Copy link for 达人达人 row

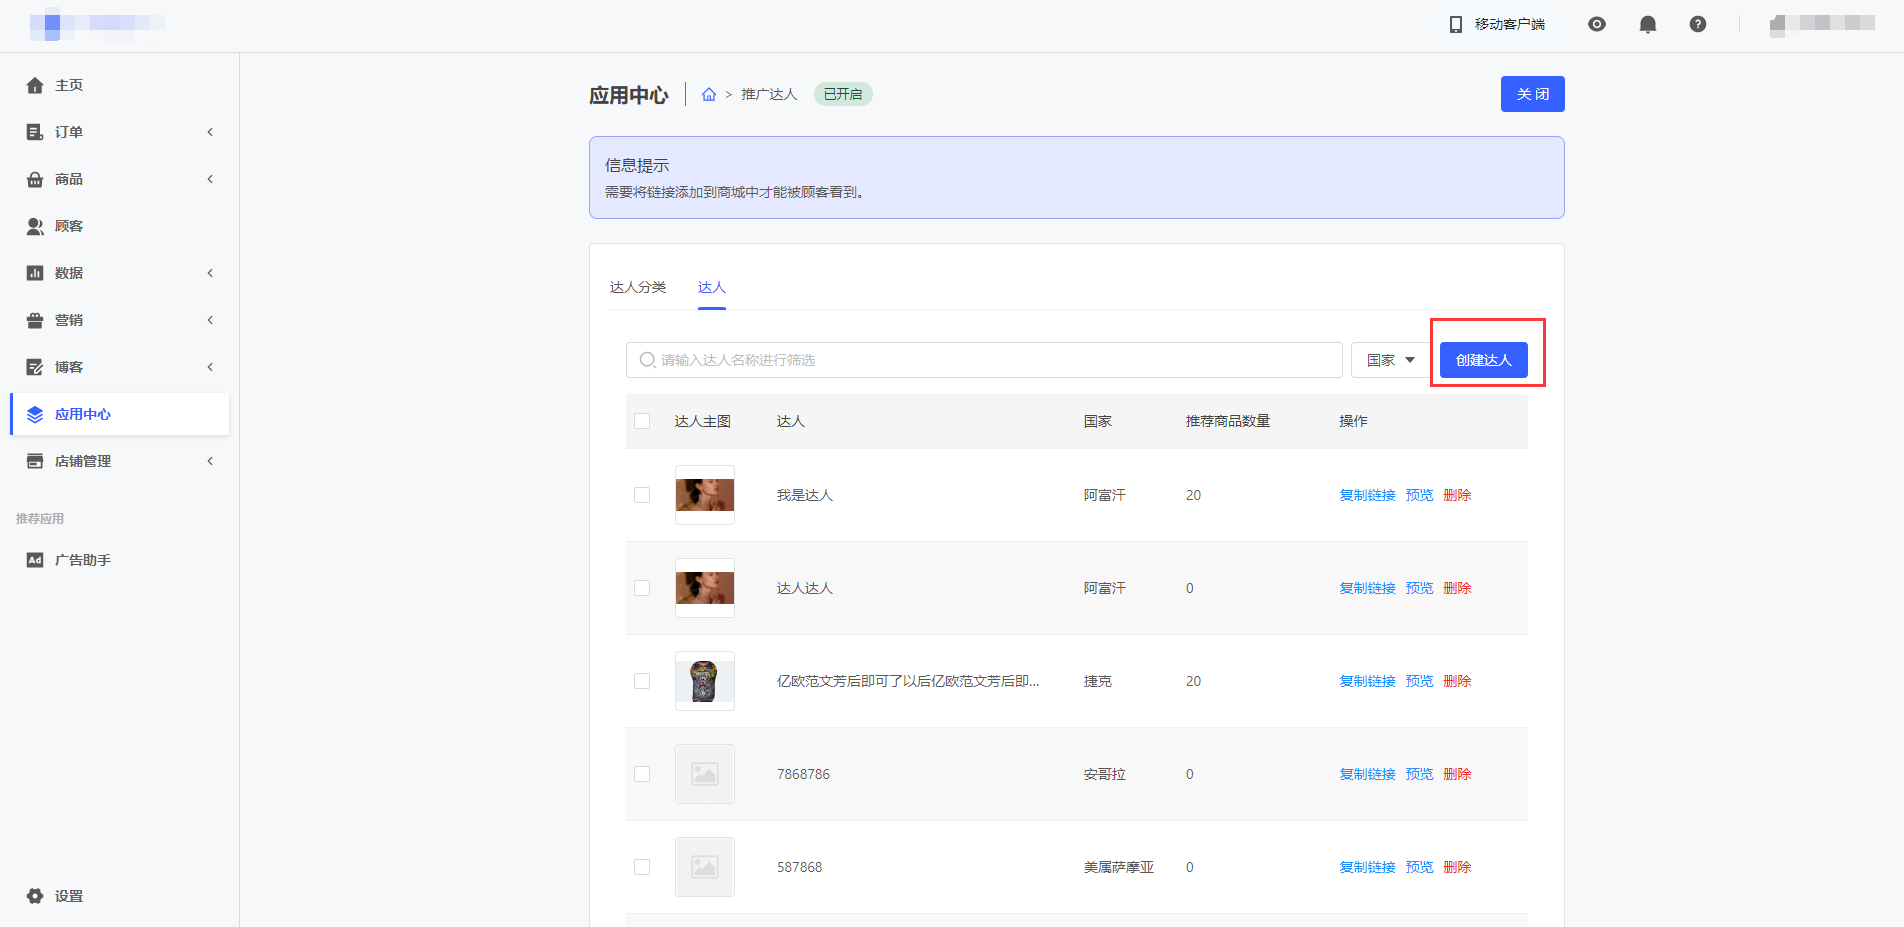1367,588
